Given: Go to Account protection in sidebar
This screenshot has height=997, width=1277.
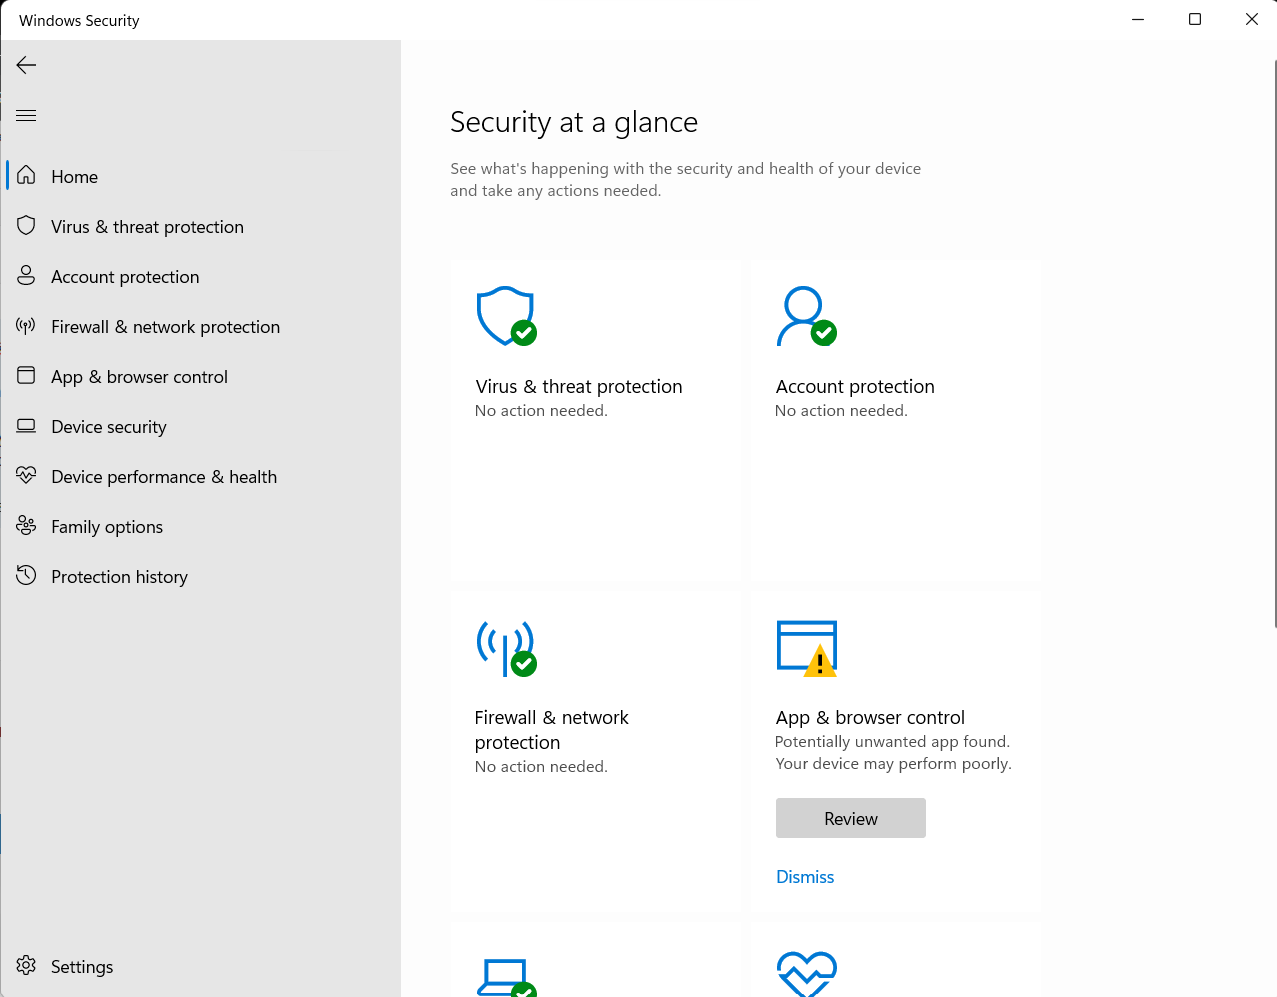Looking at the screenshot, I should 201,276.
